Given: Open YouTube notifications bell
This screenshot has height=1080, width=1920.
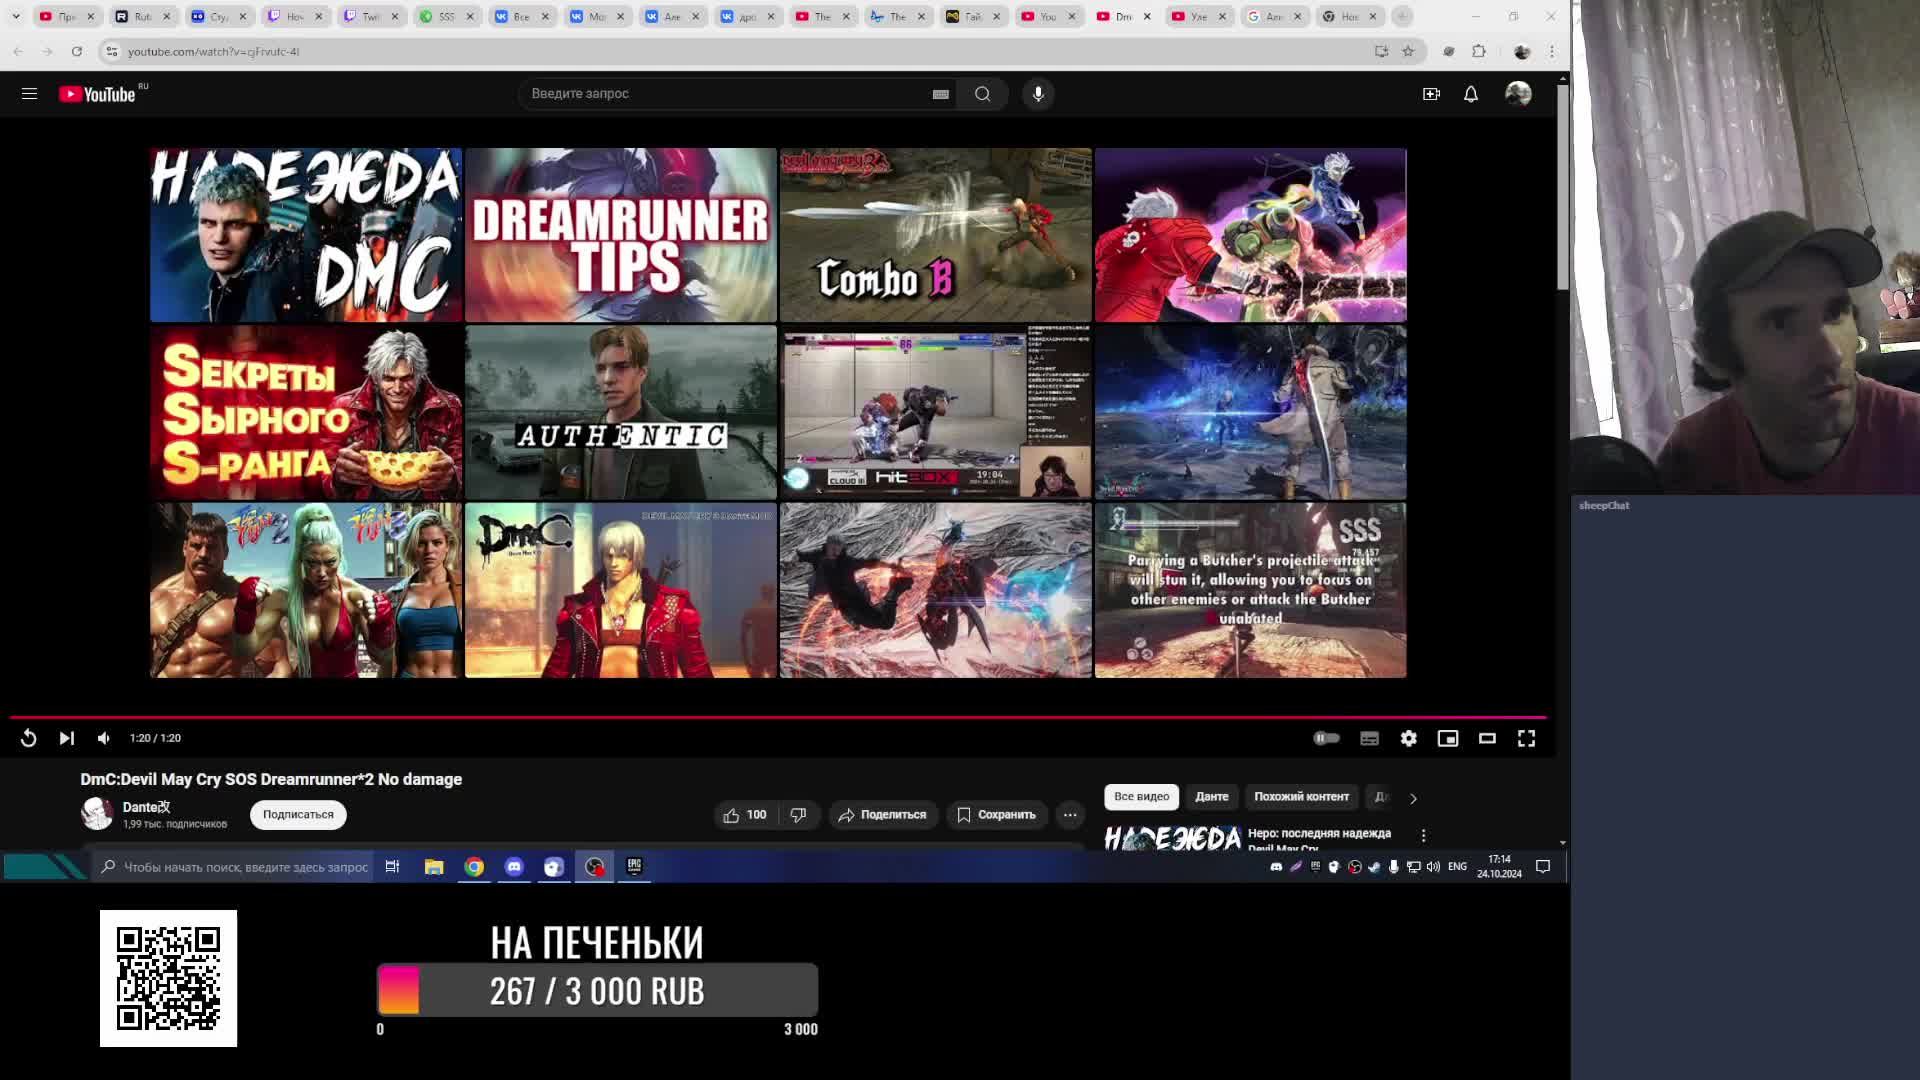Looking at the screenshot, I should (1470, 94).
